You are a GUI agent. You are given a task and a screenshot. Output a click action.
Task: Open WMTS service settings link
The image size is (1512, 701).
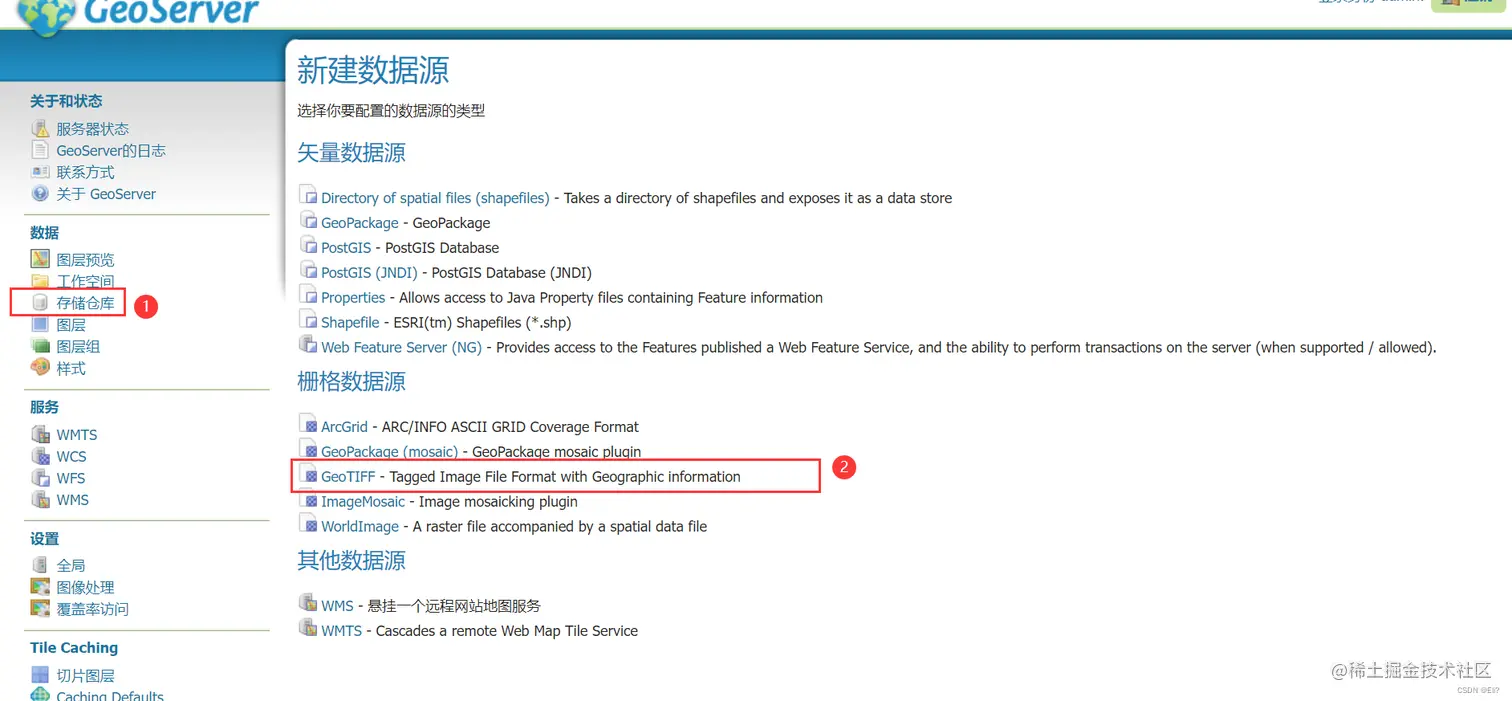point(77,435)
